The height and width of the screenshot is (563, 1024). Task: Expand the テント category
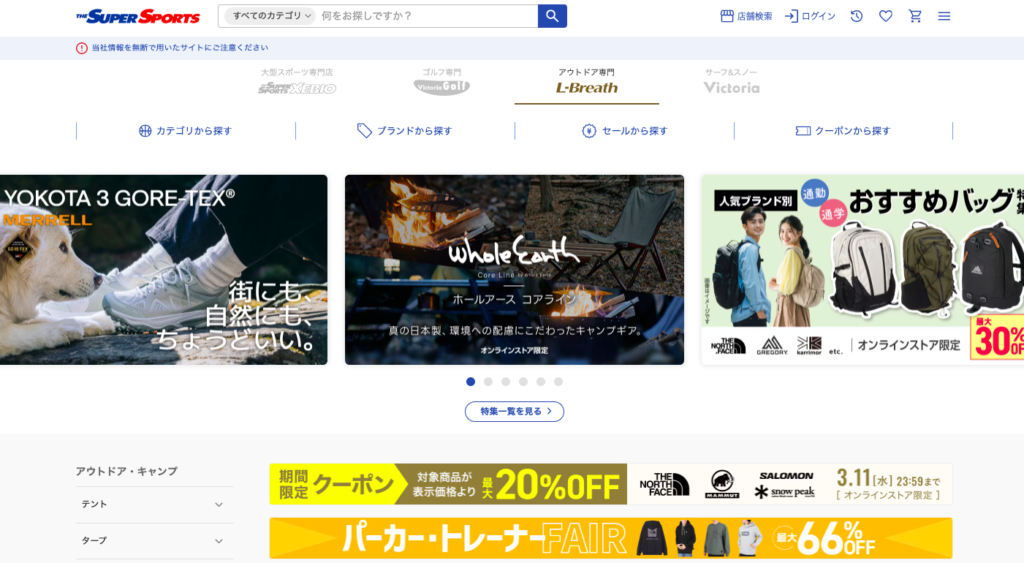(x=154, y=504)
